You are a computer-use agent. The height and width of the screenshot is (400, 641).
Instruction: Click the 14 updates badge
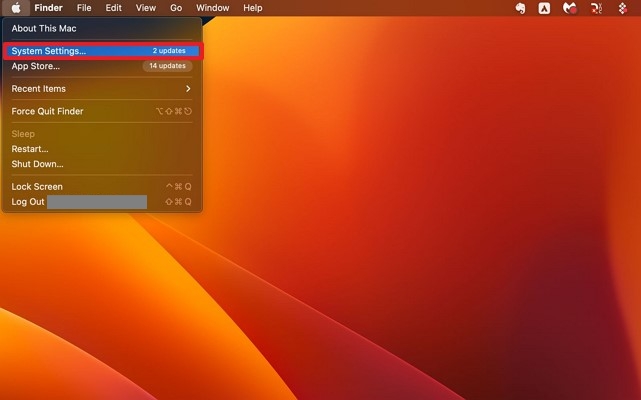(x=166, y=66)
